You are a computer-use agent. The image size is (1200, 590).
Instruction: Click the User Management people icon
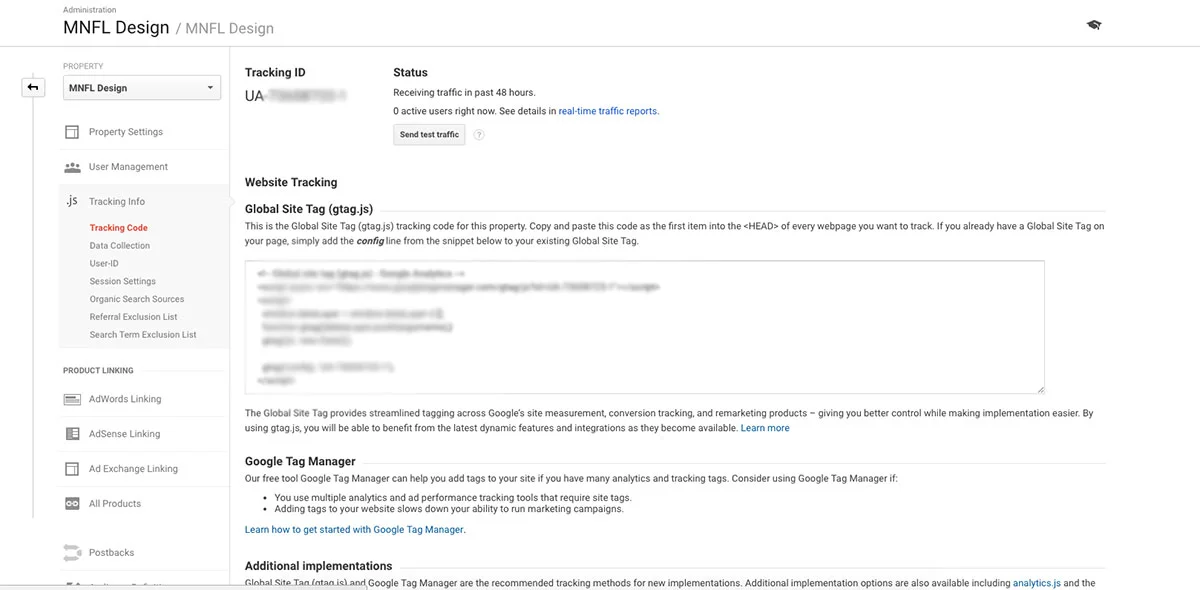point(72,167)
